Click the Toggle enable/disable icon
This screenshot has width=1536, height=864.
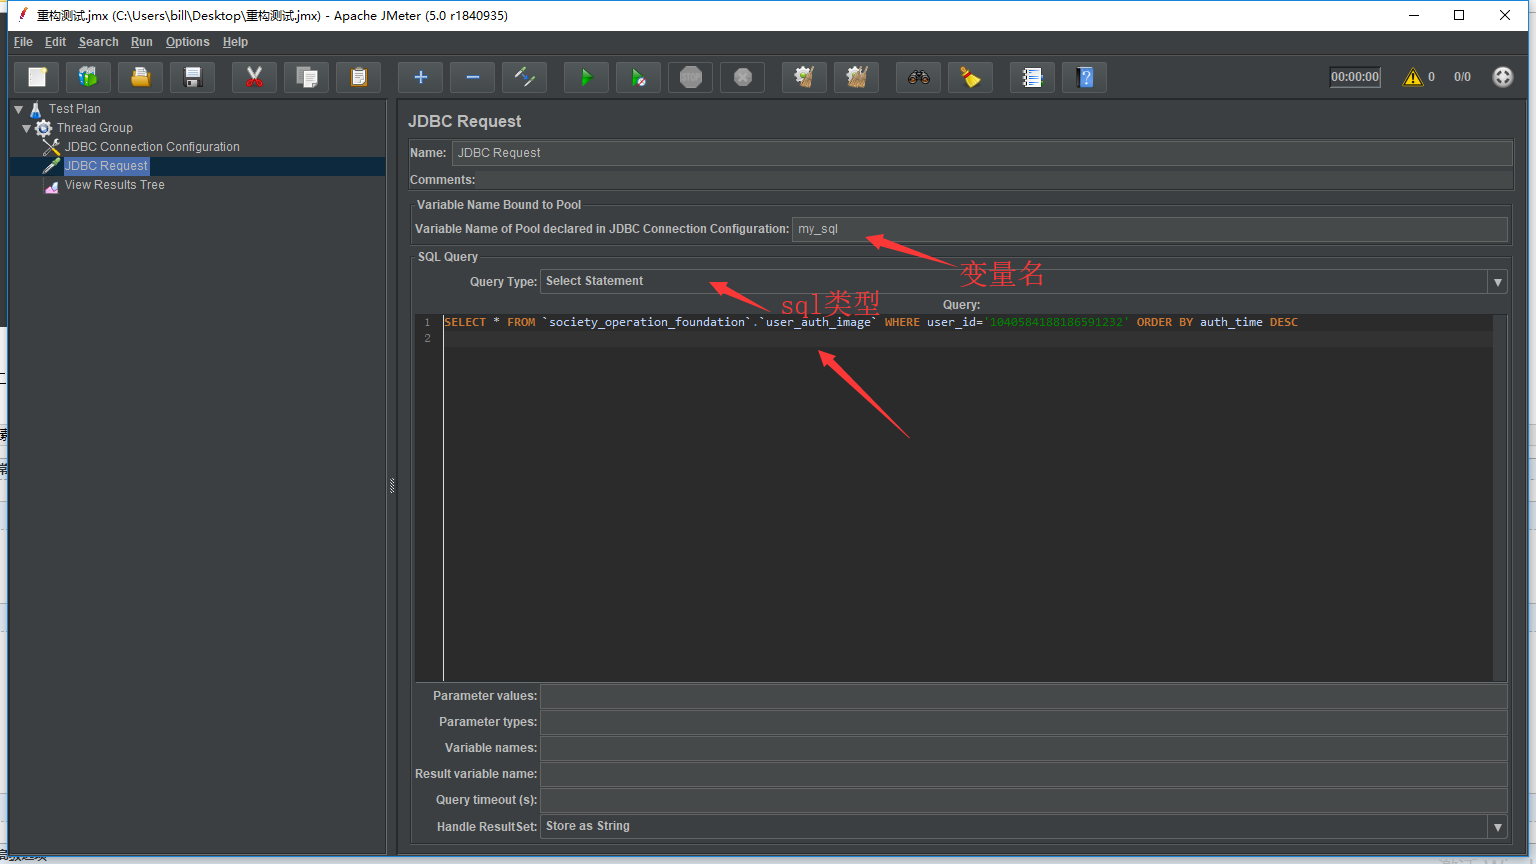[525, 77]
